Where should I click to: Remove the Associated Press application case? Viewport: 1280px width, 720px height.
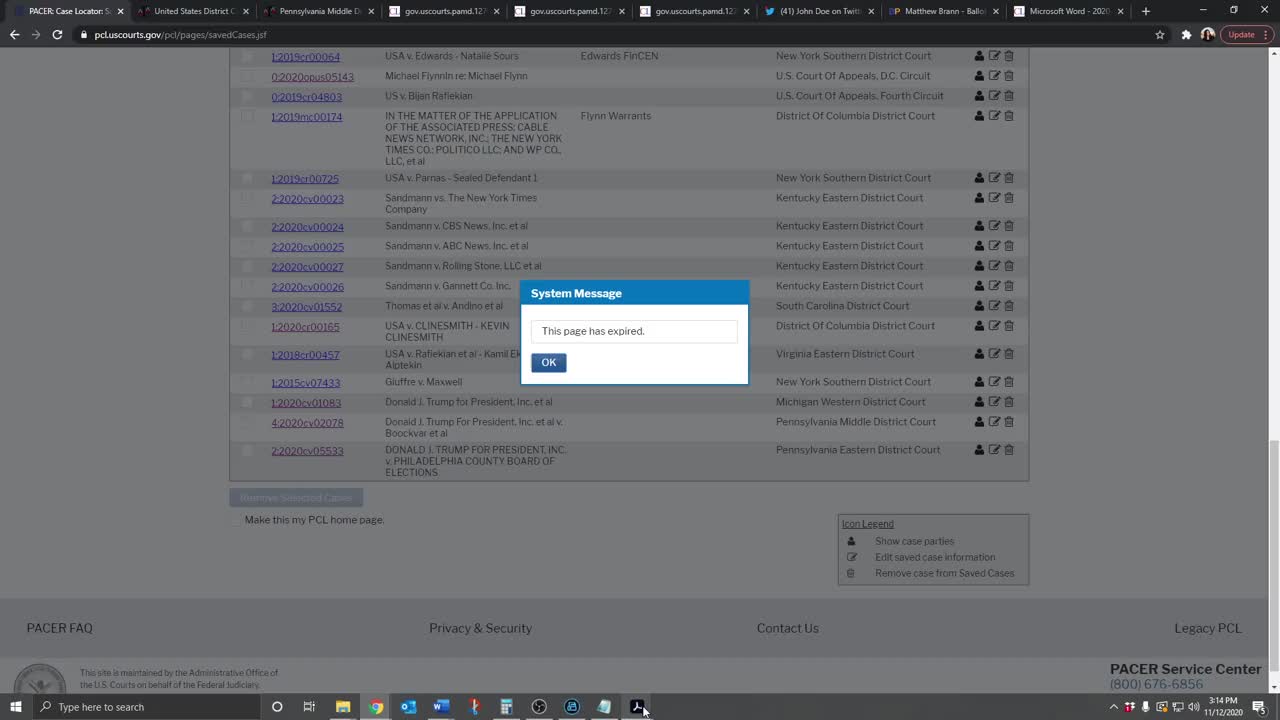pos(1009,116)
